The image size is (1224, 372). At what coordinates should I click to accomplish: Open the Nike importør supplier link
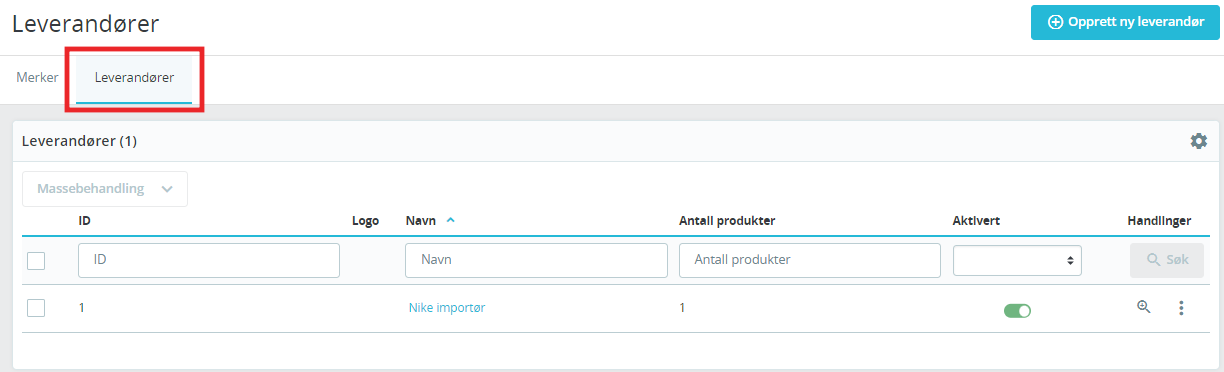click(x=447, y=308)
